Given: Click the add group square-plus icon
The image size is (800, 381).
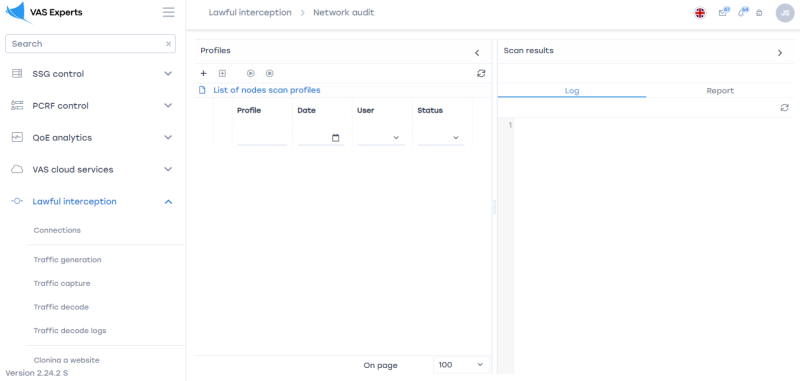Looking at the screenshot, I should coord(222,73).
